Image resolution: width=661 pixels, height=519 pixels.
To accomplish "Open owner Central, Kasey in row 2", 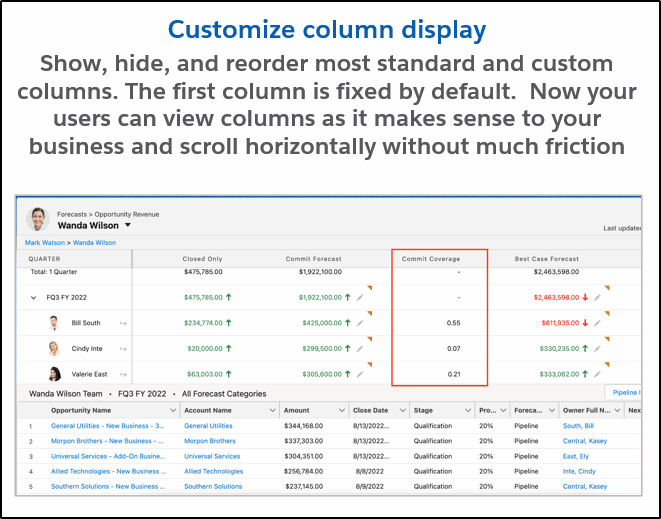I will pos(585,441).
